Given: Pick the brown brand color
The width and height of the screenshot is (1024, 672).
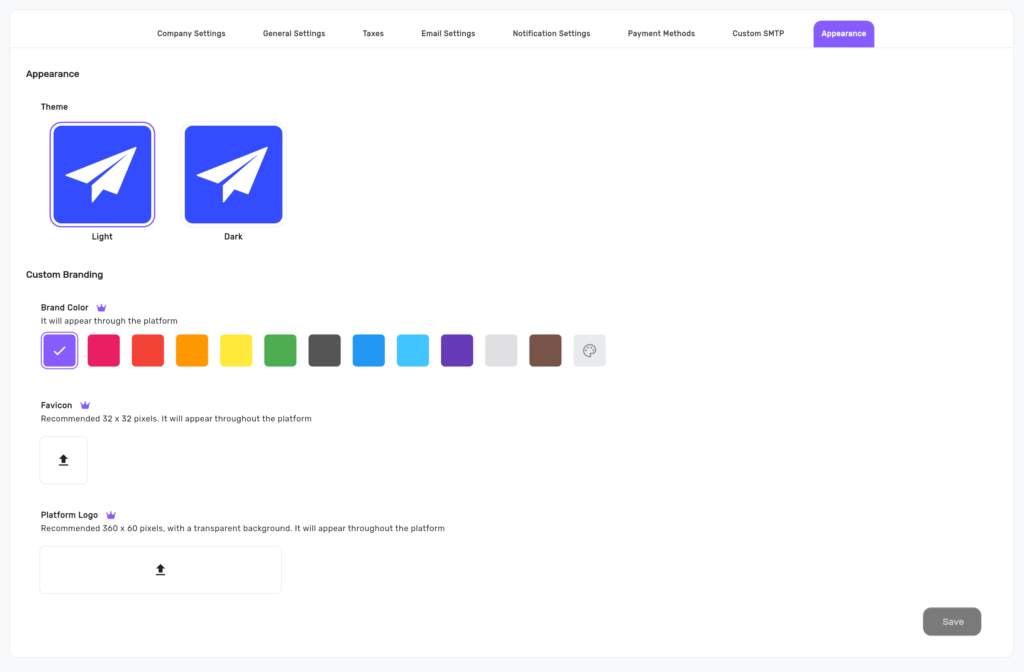Looking at the screenshot, I should pyautogui.click(x=545, y=351).
